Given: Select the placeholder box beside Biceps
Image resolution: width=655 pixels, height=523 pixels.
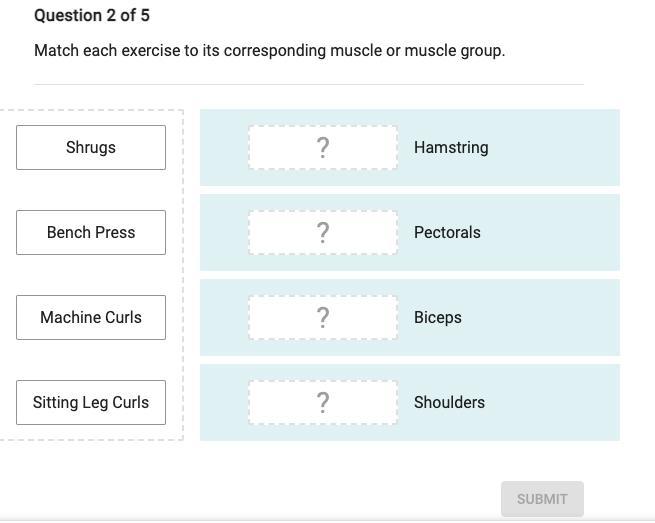Looking at the screenshot, I should pos(323,317).
